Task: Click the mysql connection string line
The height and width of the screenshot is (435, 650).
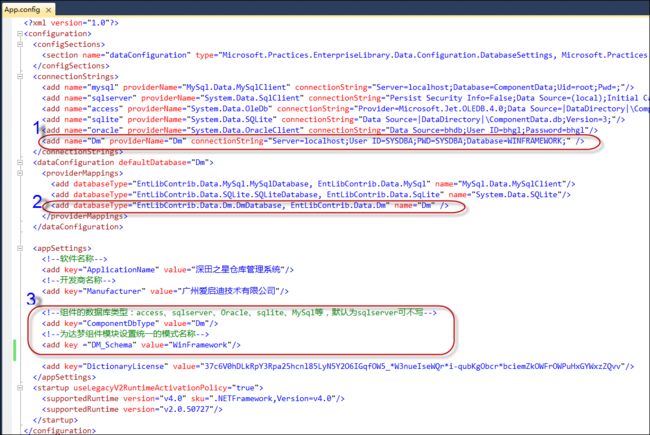Action: pyautogui.click(x=338, y=87)
